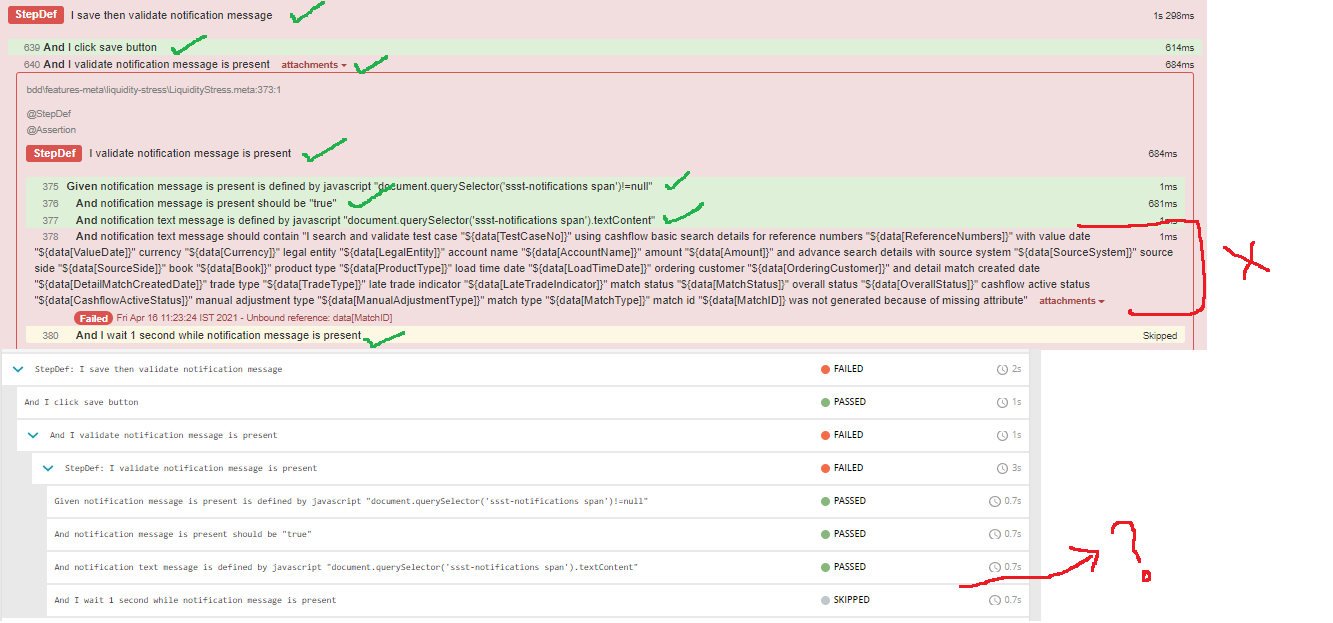The image size is (1333, 623).
Task: Click the Failed badge showing the timestamp error
Action: point(95,316)
